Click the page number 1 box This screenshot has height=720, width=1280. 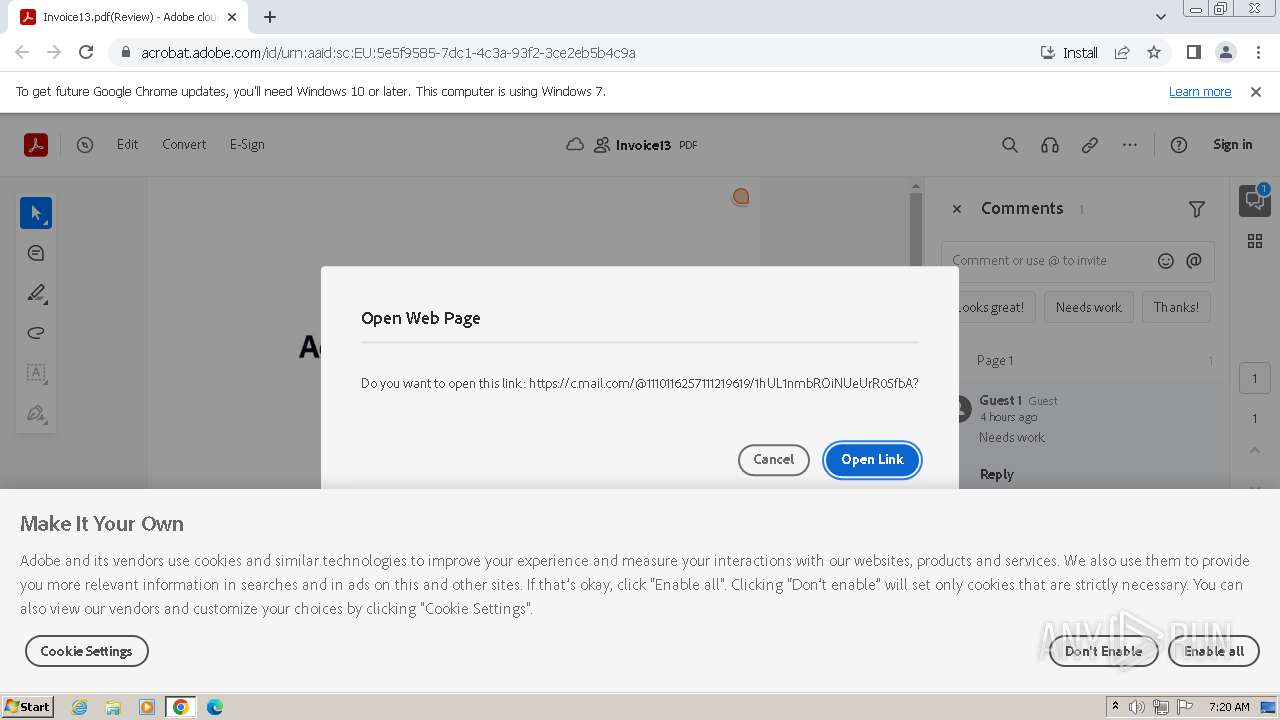1255,379
